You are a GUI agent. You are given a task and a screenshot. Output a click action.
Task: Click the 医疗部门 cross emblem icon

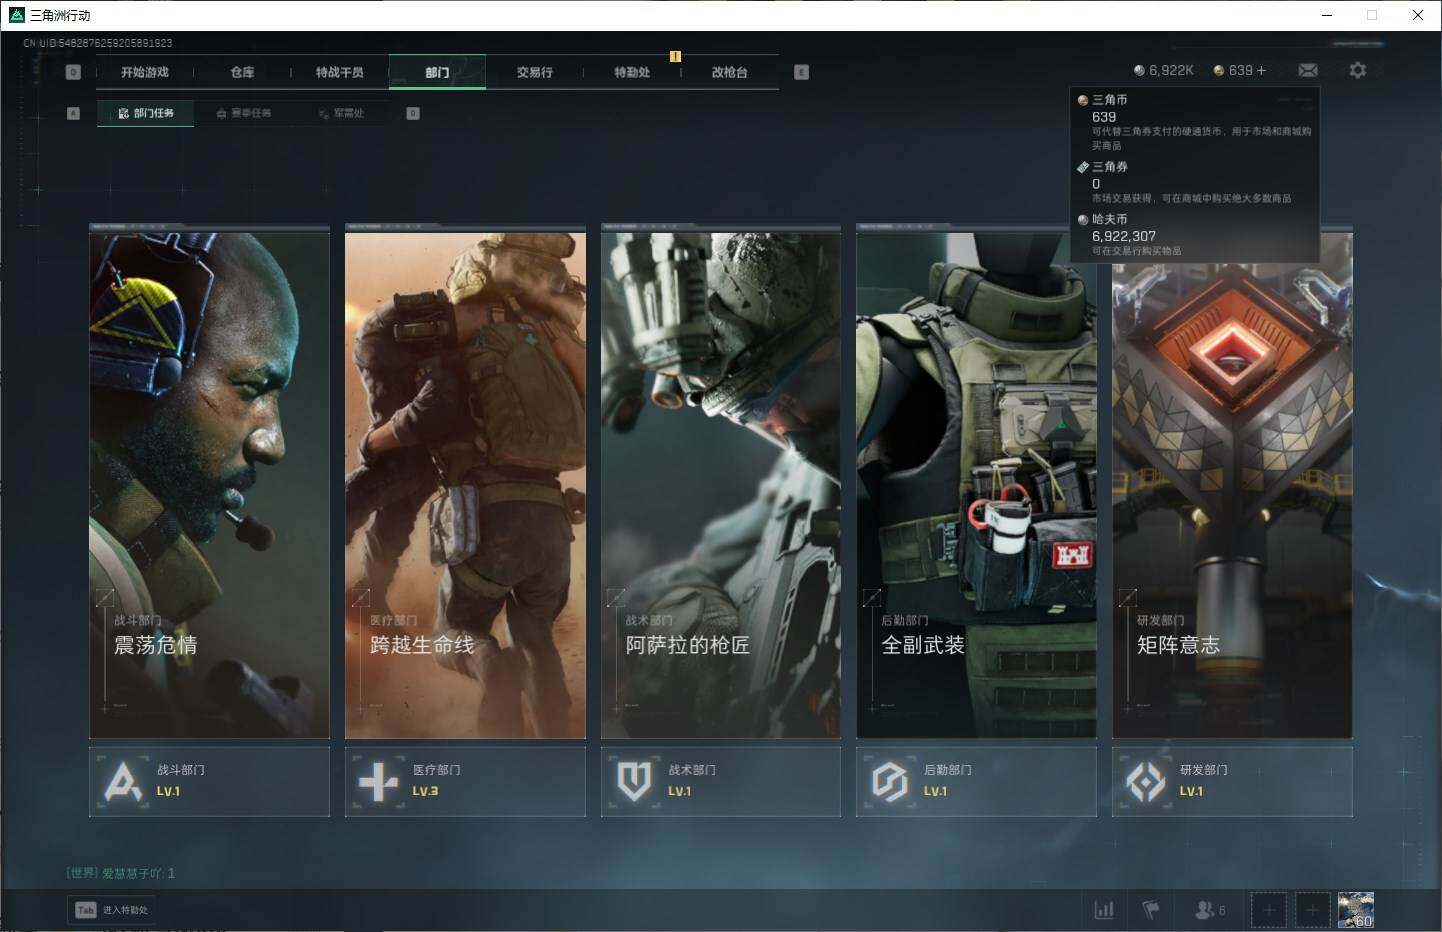click(378, 781)
